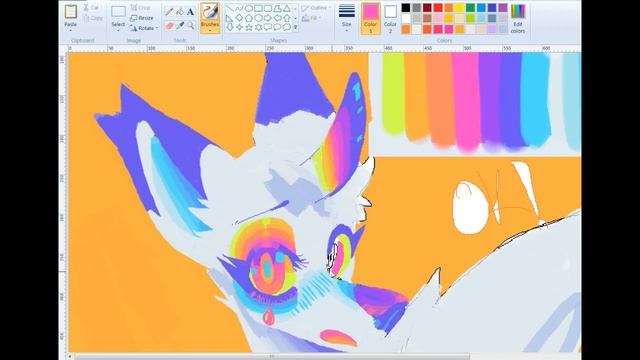Choose the Down arrow shape
Image resolution: width=640 pixels, height=360 pixels.
(x=230, y=27)
